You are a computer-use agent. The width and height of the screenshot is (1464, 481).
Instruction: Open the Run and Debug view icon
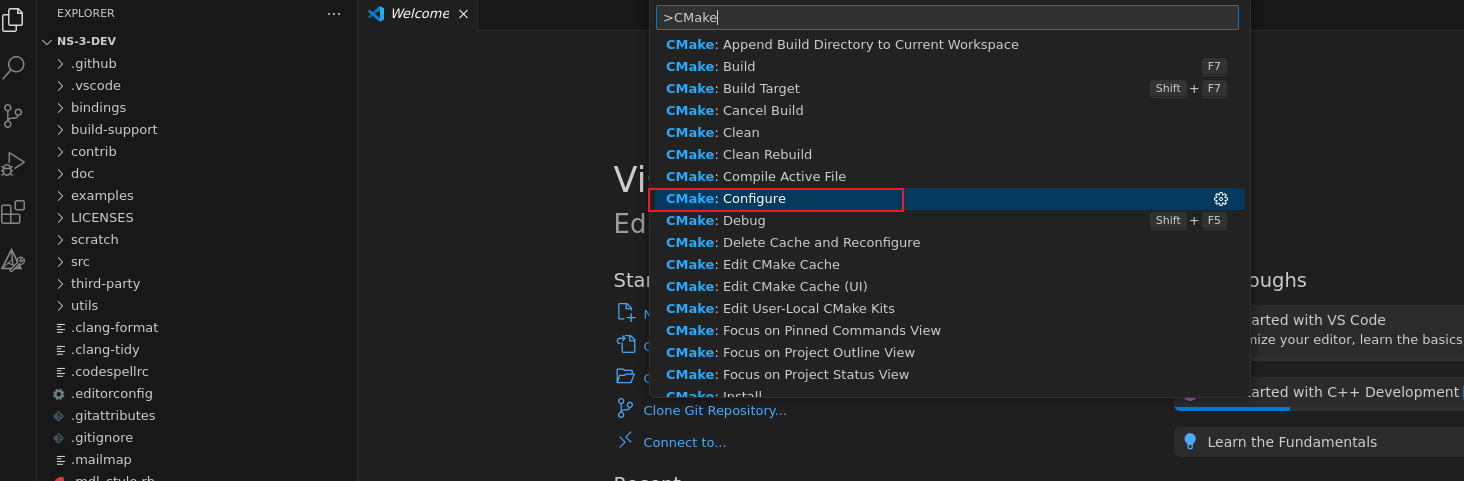coord(13,163)
